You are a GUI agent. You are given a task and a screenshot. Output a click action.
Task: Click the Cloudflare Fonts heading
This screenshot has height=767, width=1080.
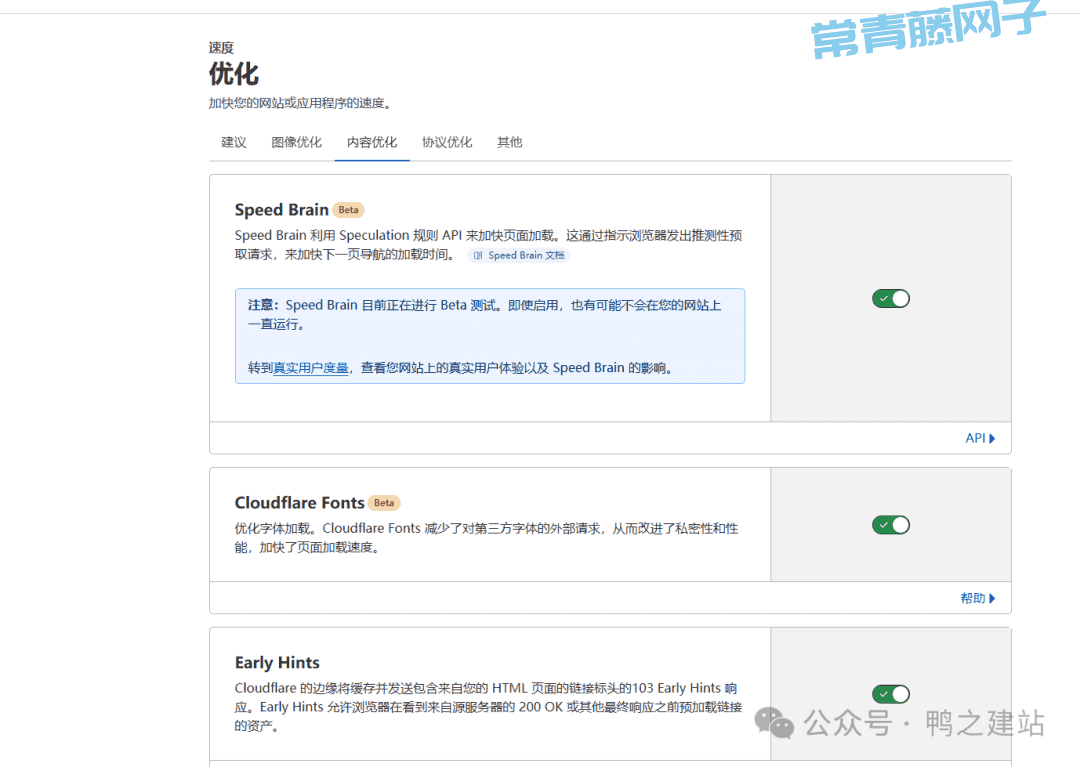point(300,503)
